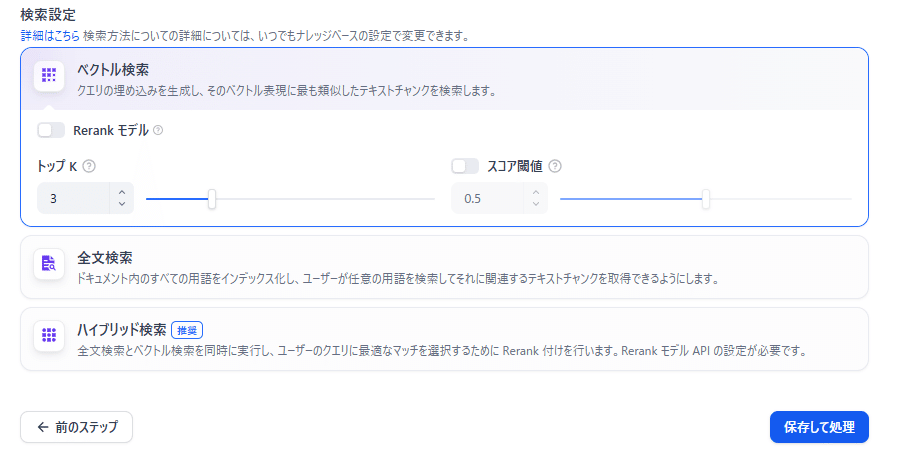Focus the score threshold 0.5 field
The image size is (907, 462).
click(x=488, y=198)
